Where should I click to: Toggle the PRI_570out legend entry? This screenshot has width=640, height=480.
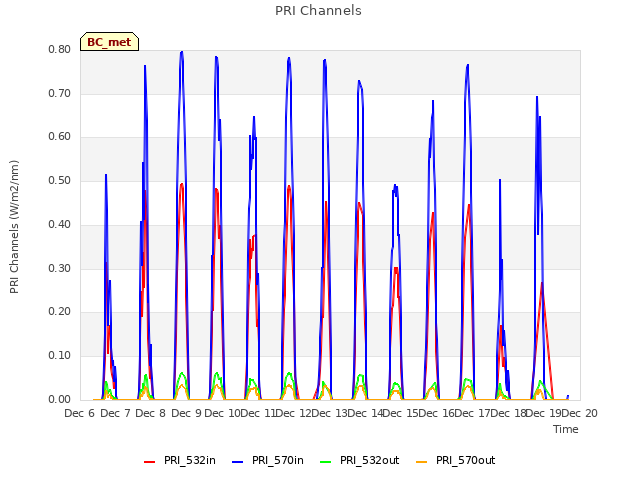point(456,460)
